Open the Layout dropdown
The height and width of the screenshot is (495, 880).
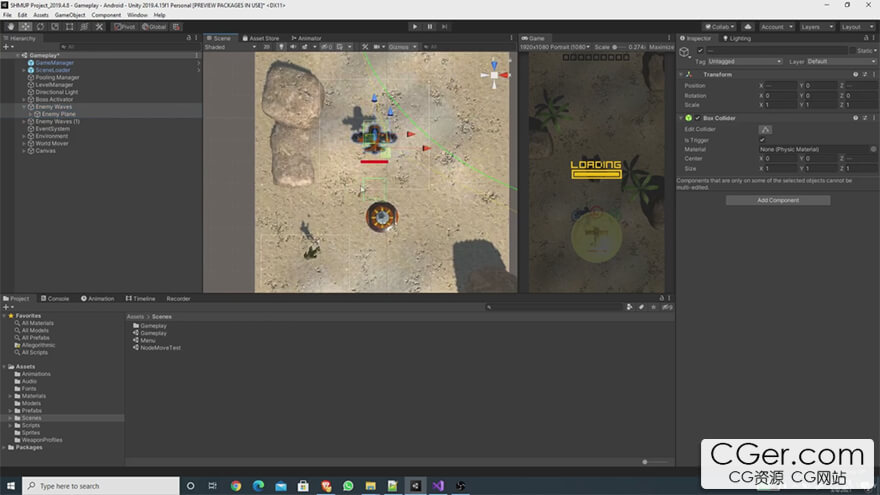coord(856,26)
